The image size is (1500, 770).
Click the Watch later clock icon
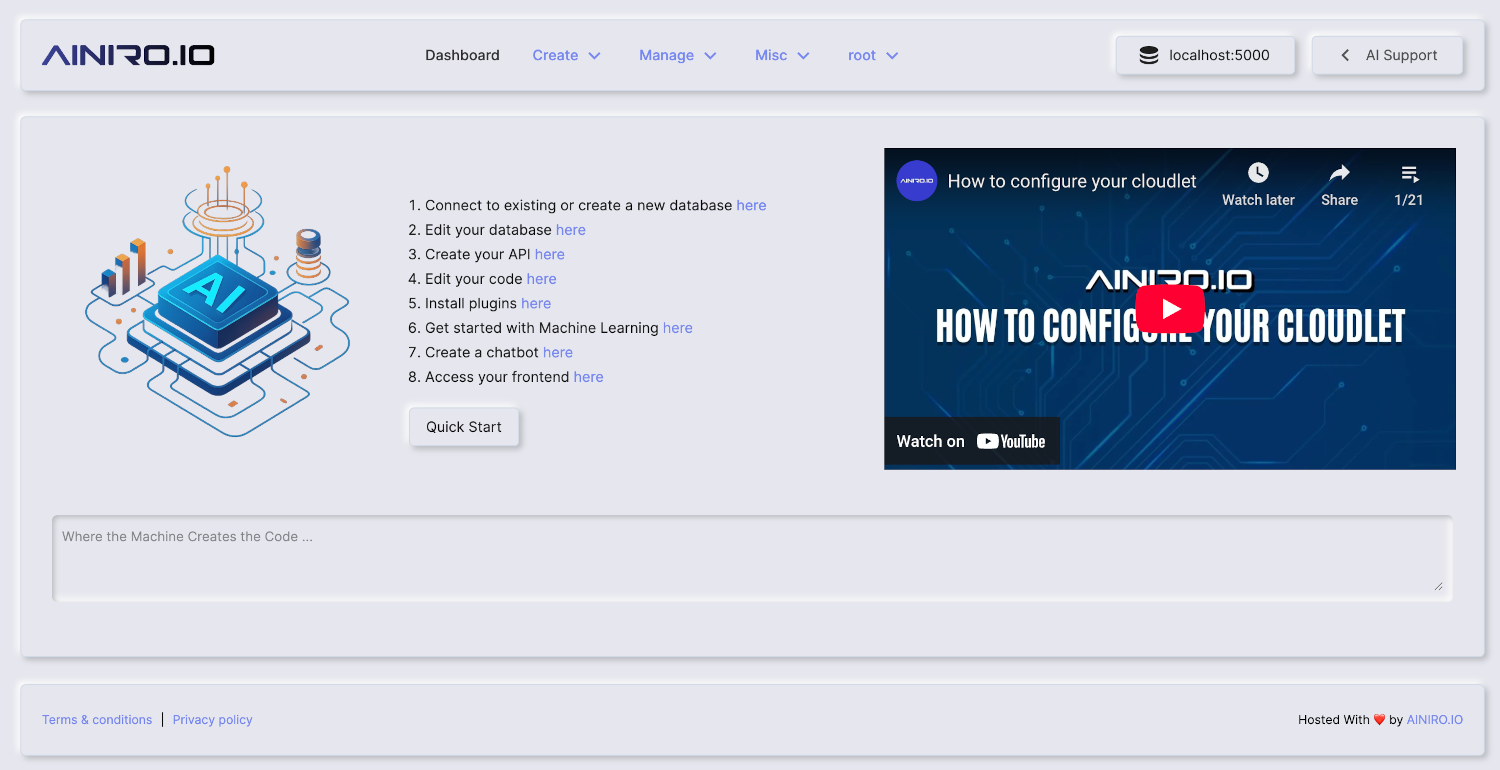pyautogui.click(x=1258, y=173)
